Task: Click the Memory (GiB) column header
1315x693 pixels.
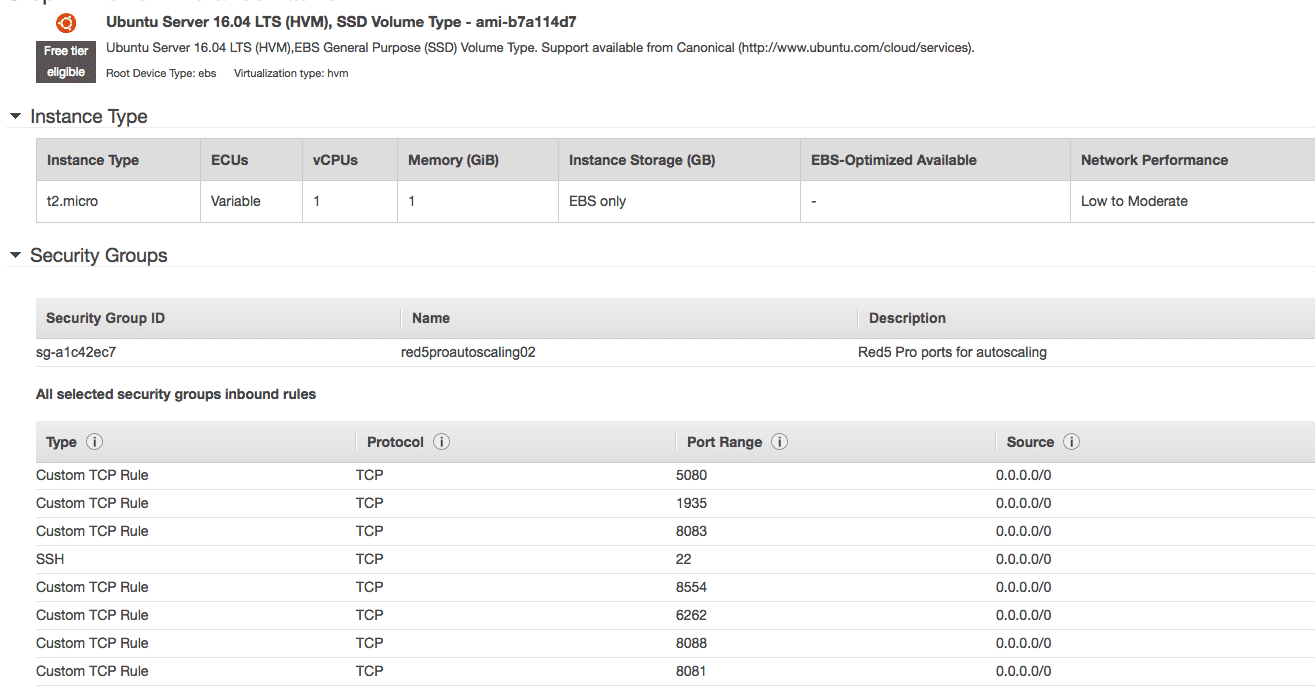Action: click(x=453, y=160)
